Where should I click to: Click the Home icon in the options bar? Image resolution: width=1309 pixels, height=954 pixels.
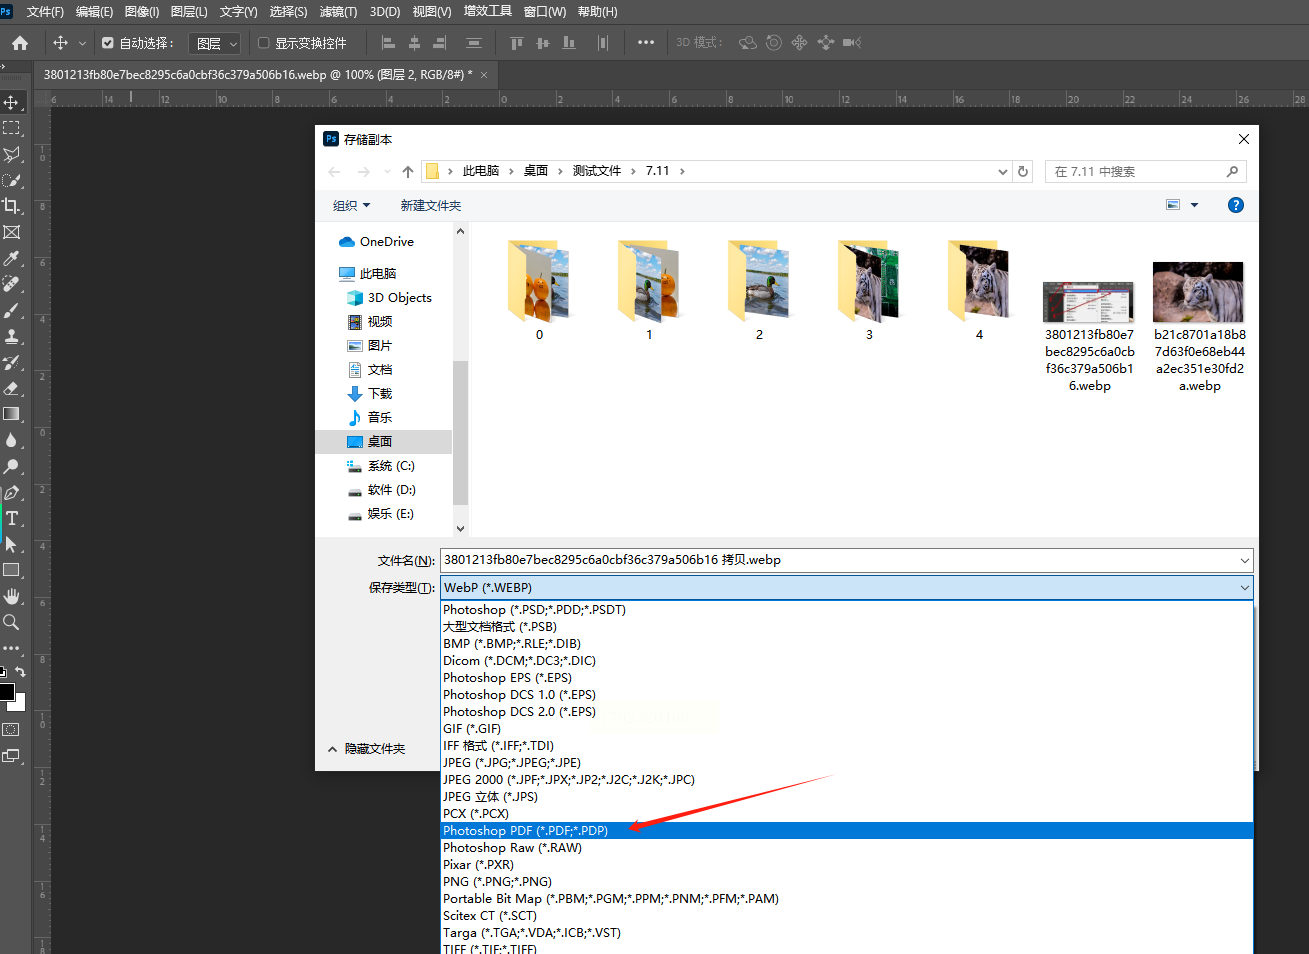(x=20, y=43)
